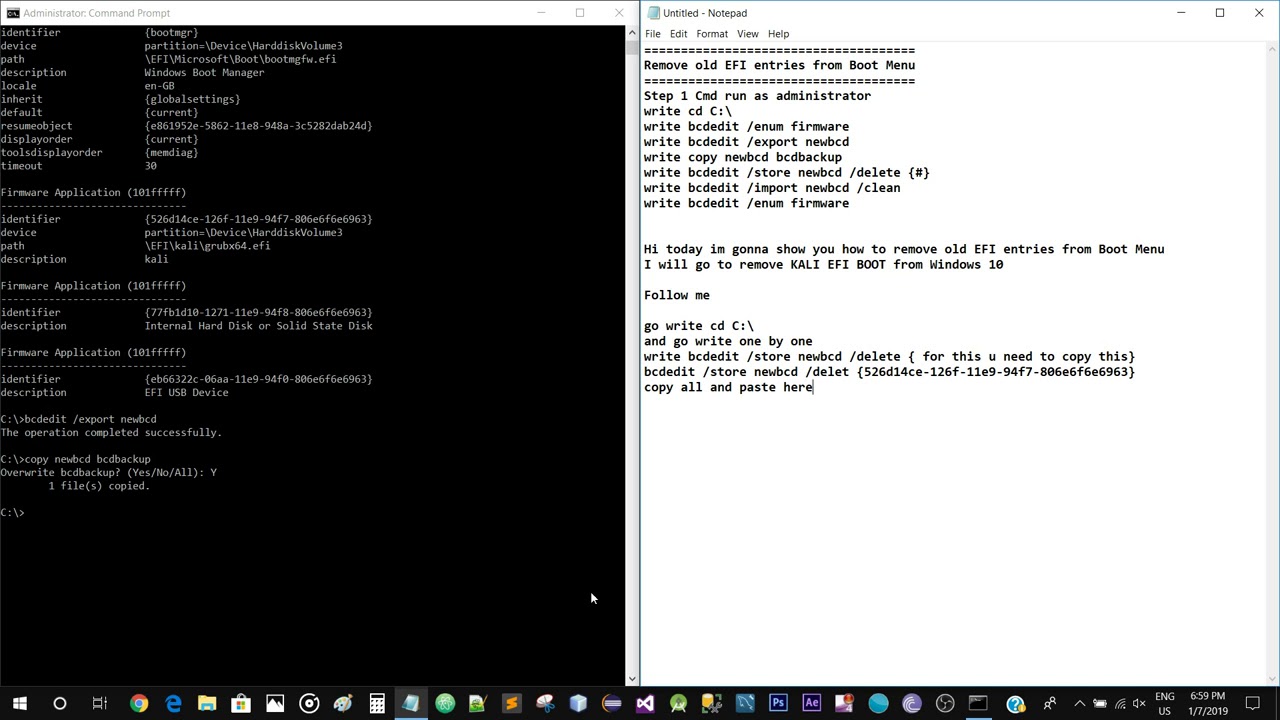This screenshot has width=1280, height=720.
Task: Open Snipping Tool from taskbar
Action: click(x=545, y=704)
